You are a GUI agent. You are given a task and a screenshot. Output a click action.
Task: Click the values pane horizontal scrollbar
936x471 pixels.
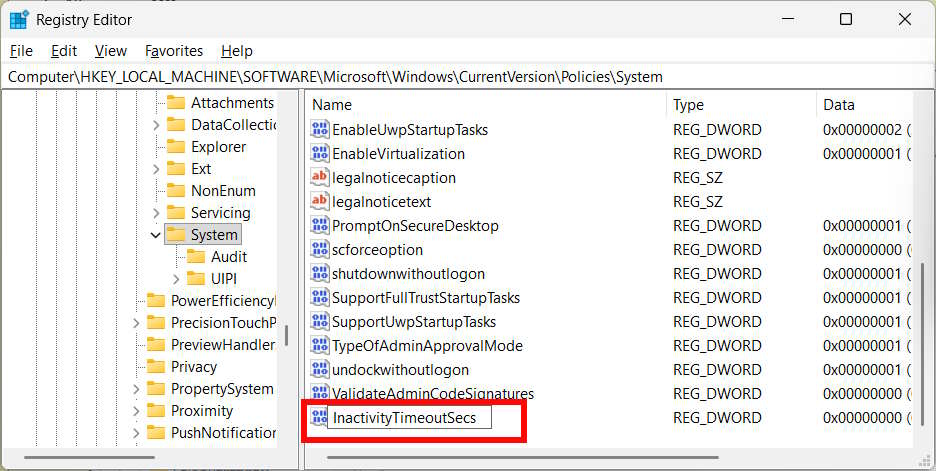[x=522, y=458]
